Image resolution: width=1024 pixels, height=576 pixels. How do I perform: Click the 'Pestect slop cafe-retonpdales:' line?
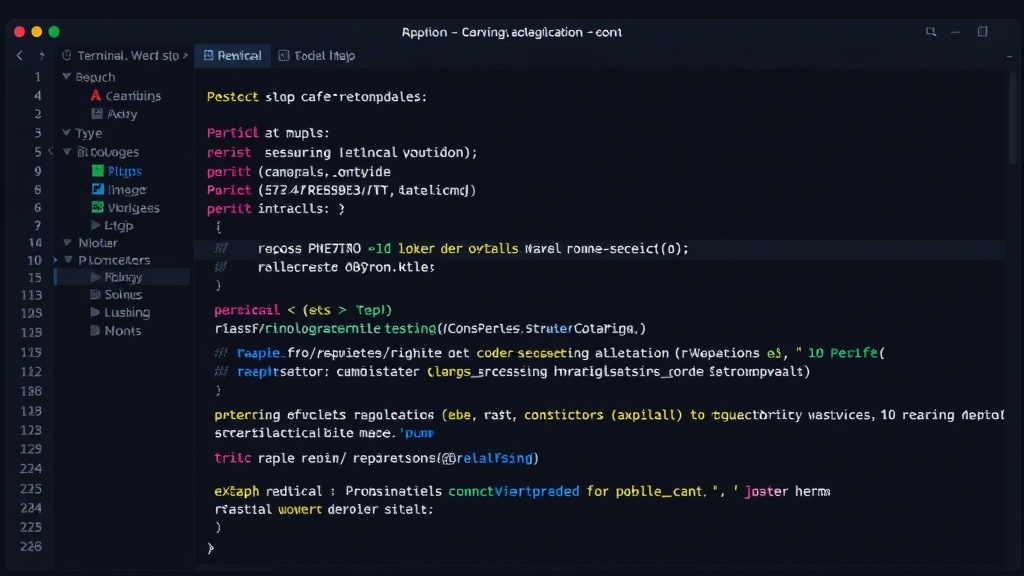tap(317, 97)
